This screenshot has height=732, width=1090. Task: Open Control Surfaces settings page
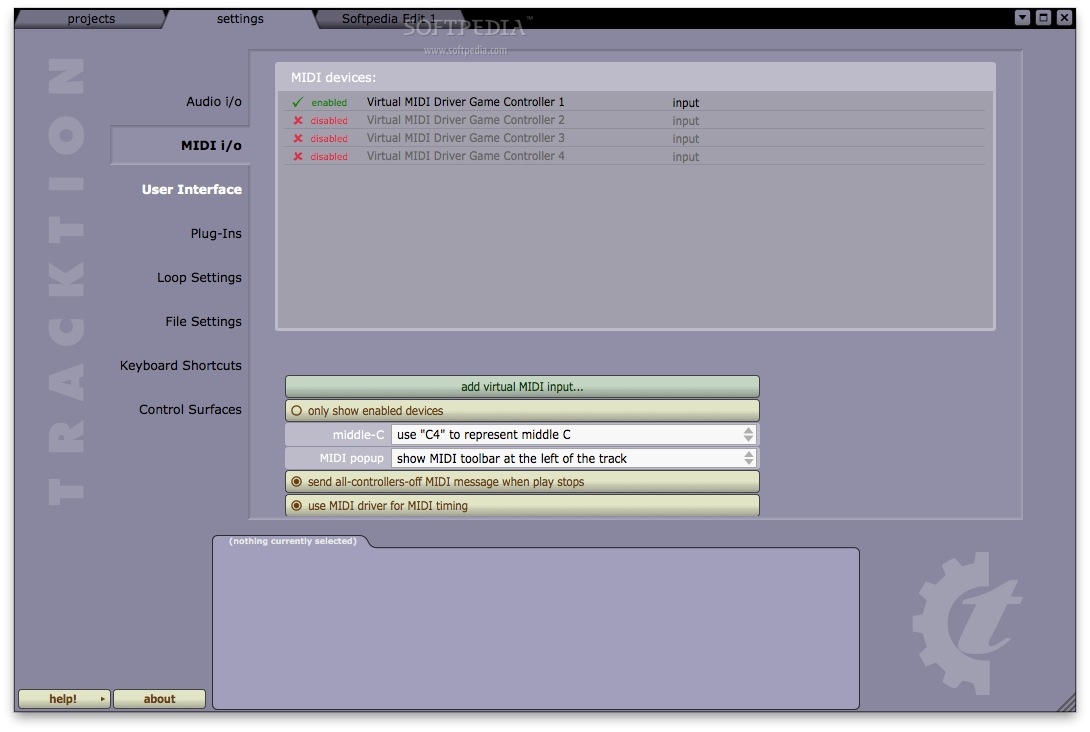tap(190, 409)
